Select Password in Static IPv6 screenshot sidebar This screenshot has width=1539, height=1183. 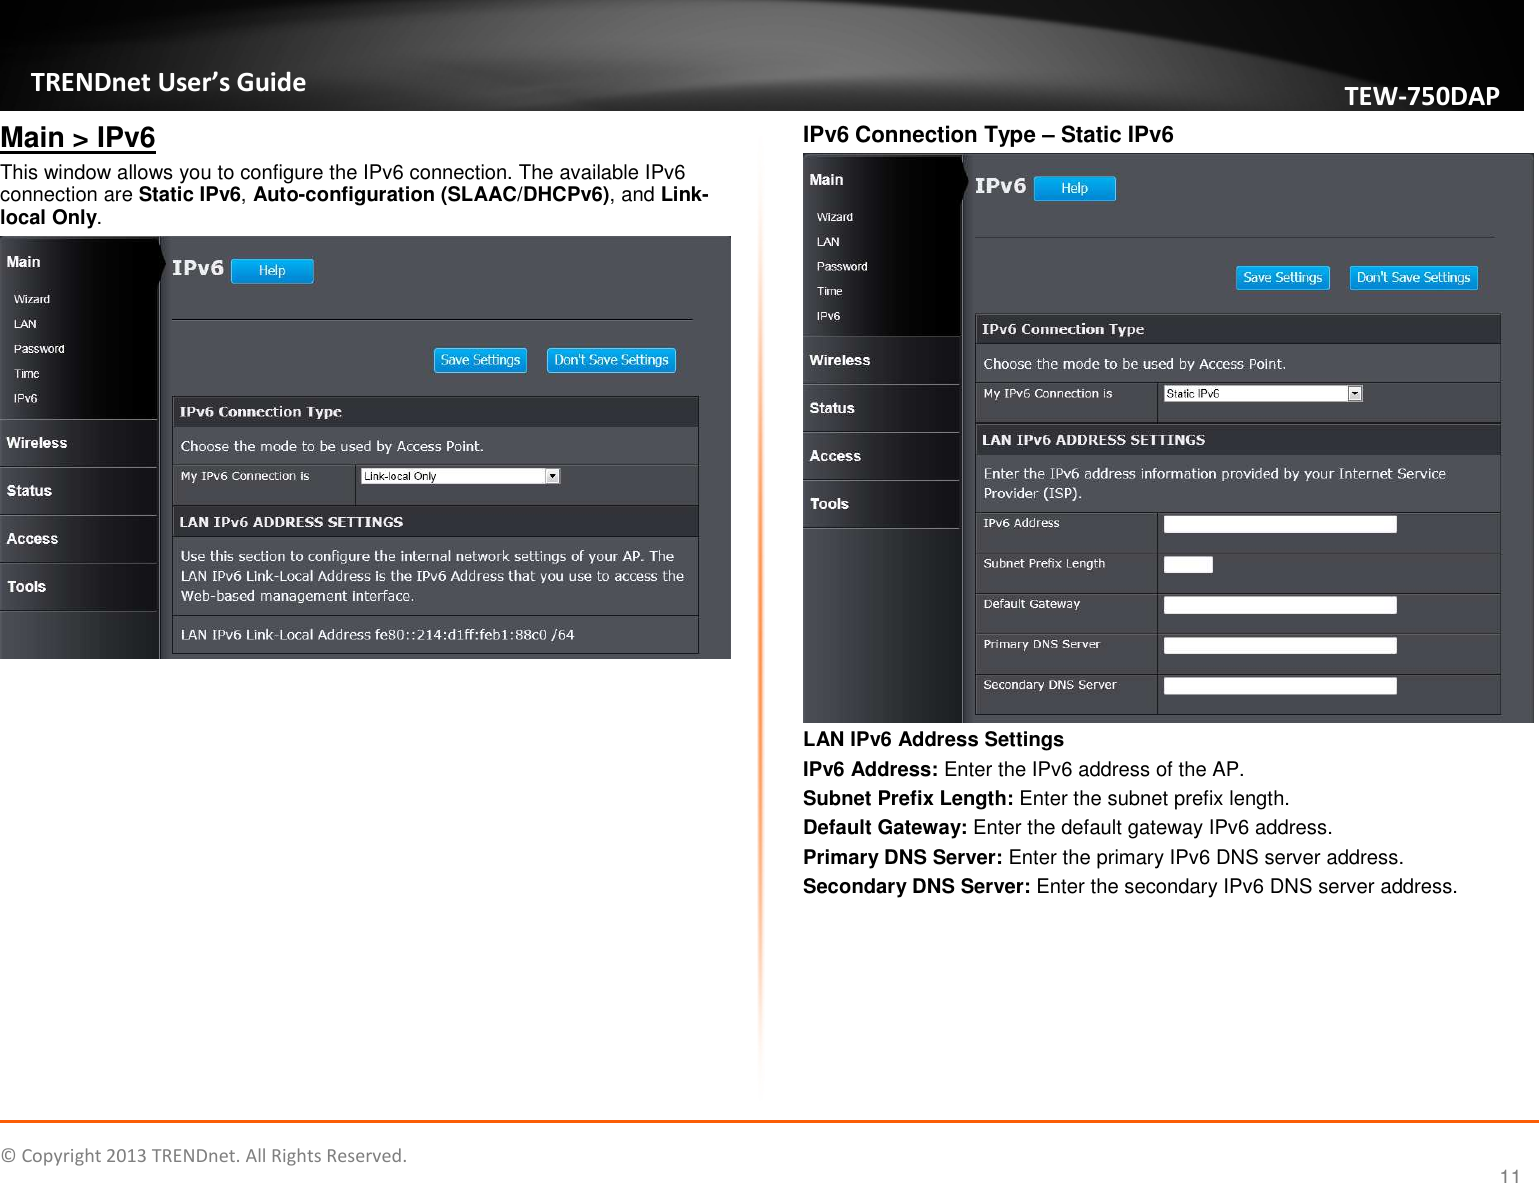click(842, 267)
